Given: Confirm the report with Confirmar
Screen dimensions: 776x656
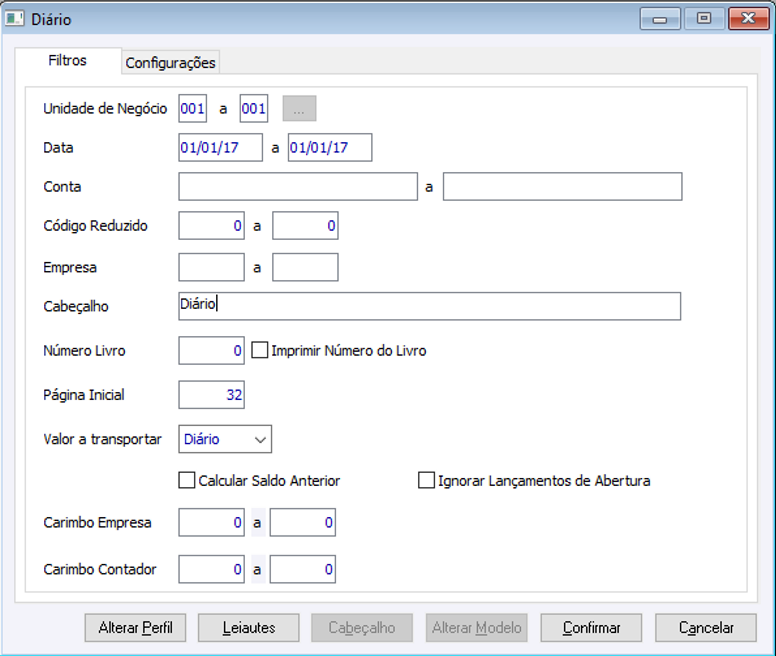Looking at the screenshot, I should pyautogui.click(x=591, y=628).
